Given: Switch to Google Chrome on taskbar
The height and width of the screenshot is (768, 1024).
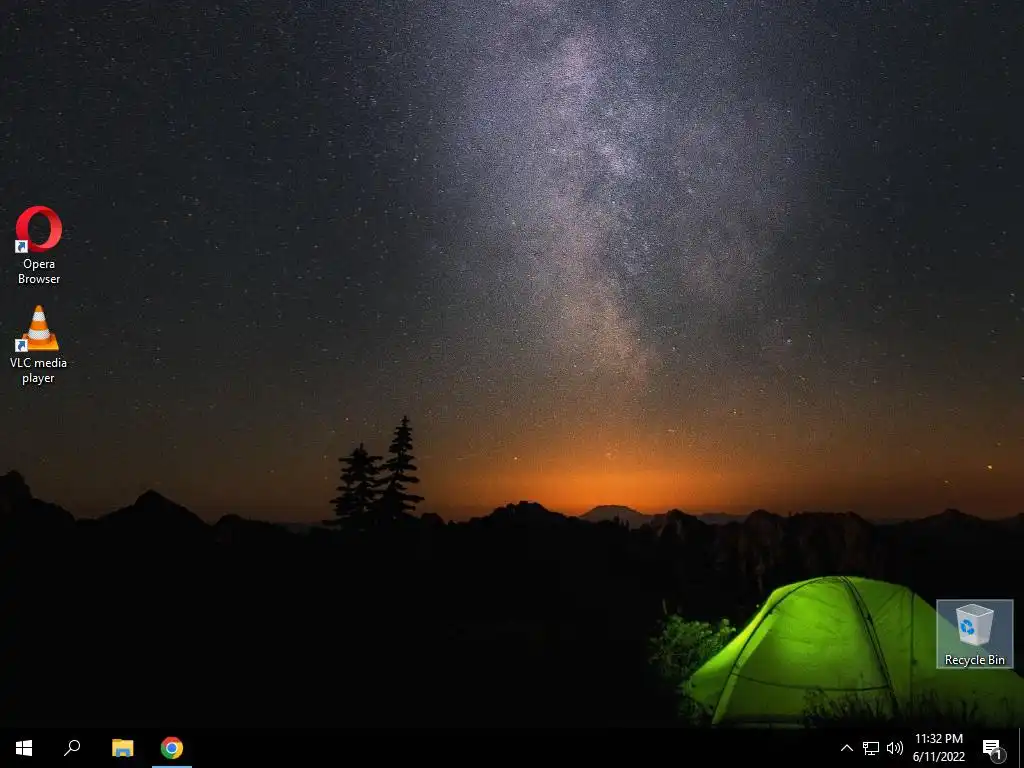Looking at the screenshot, I should click(x=172, y=748).
